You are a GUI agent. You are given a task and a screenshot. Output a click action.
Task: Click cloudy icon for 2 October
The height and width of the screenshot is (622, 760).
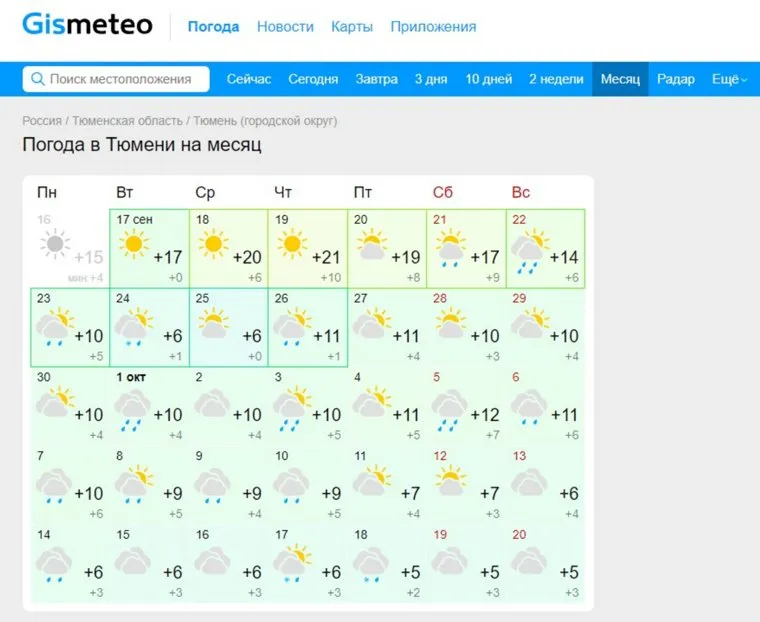(211, 404)
